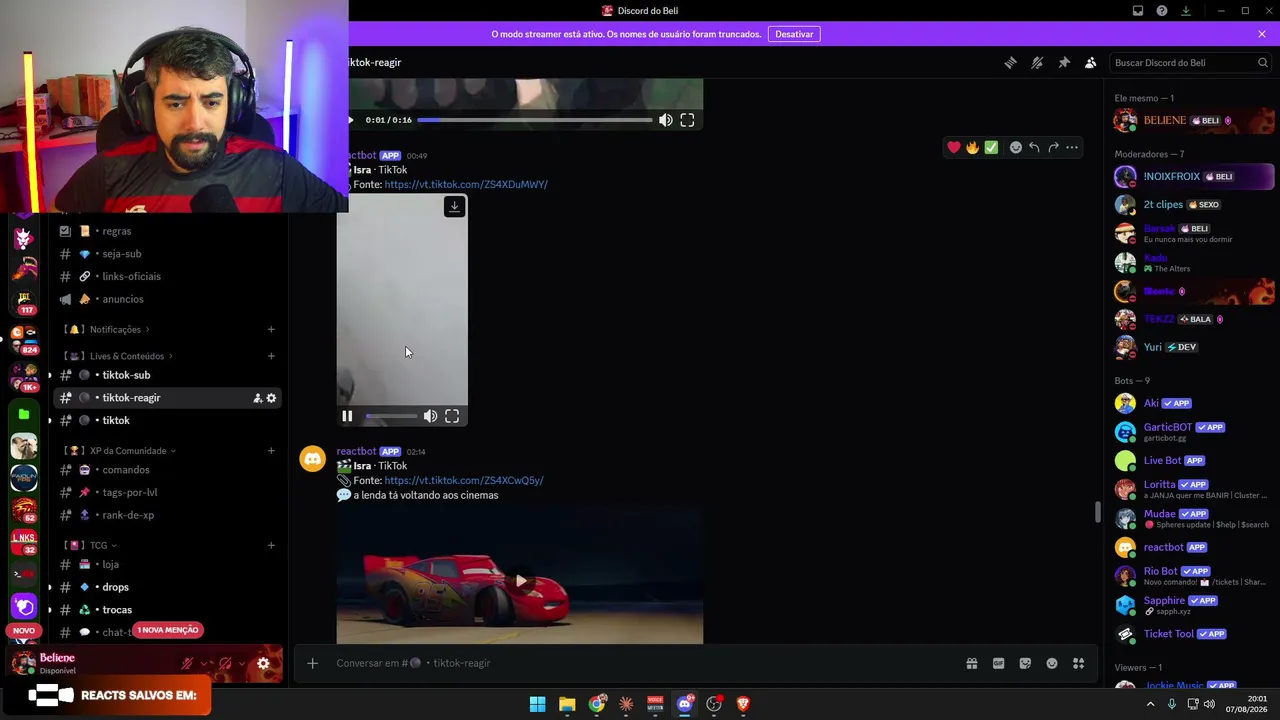Open the regras channel
Screen dimensions: 1280x720
166,231
